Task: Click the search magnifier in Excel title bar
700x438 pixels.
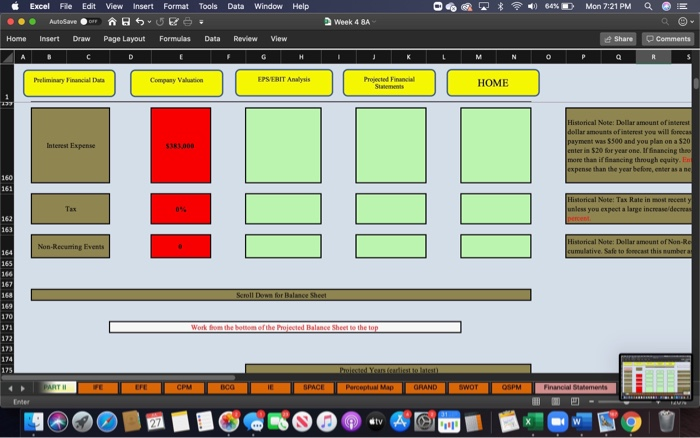Action: point(665,21)
